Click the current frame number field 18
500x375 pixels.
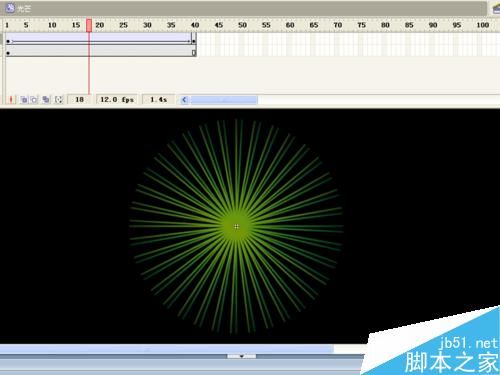pos(79,99)
